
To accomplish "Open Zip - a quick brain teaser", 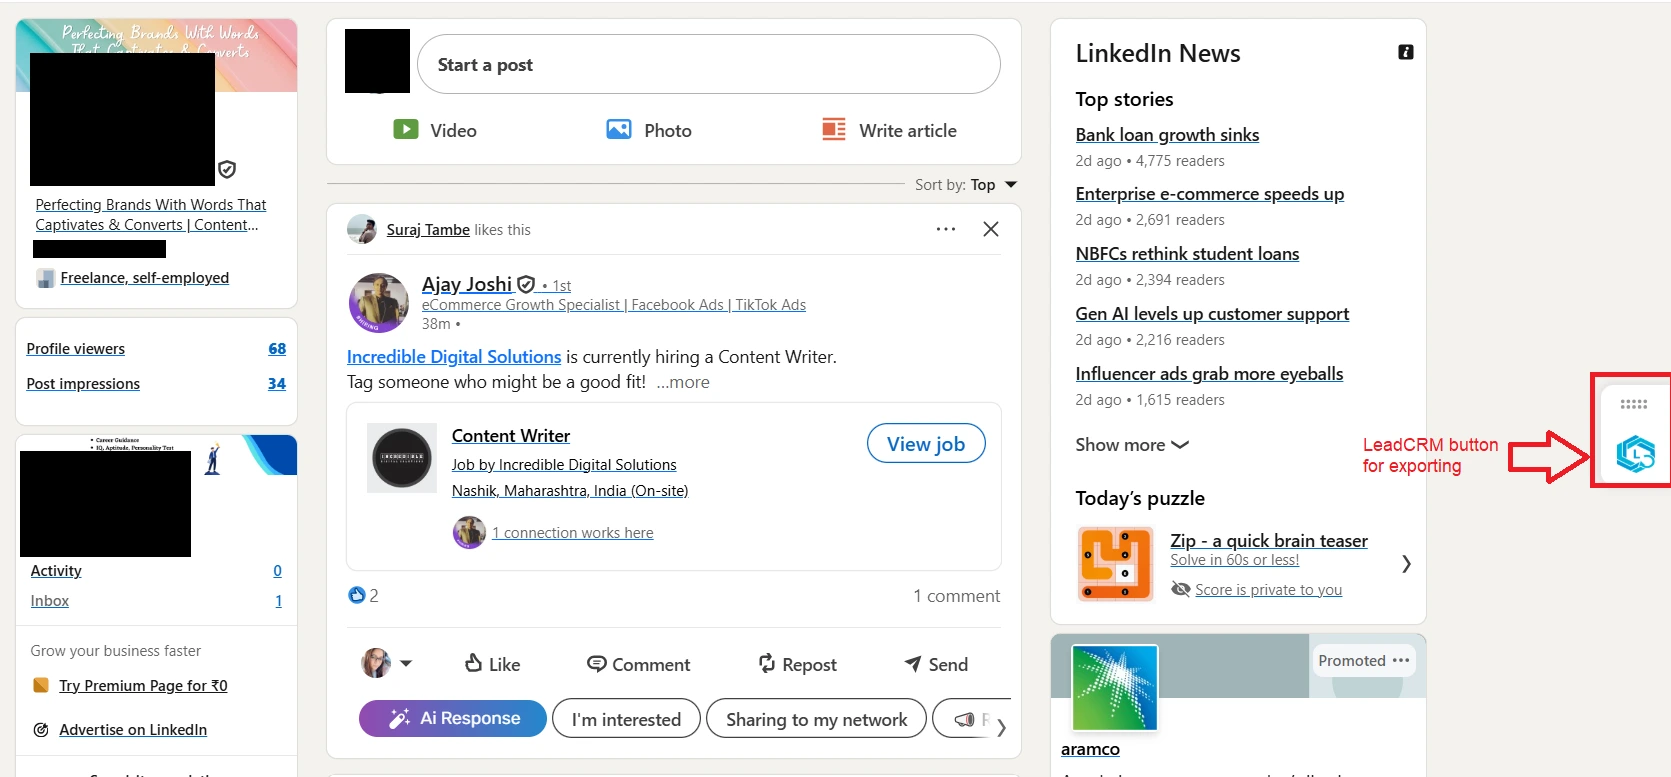I will 1269,541.
